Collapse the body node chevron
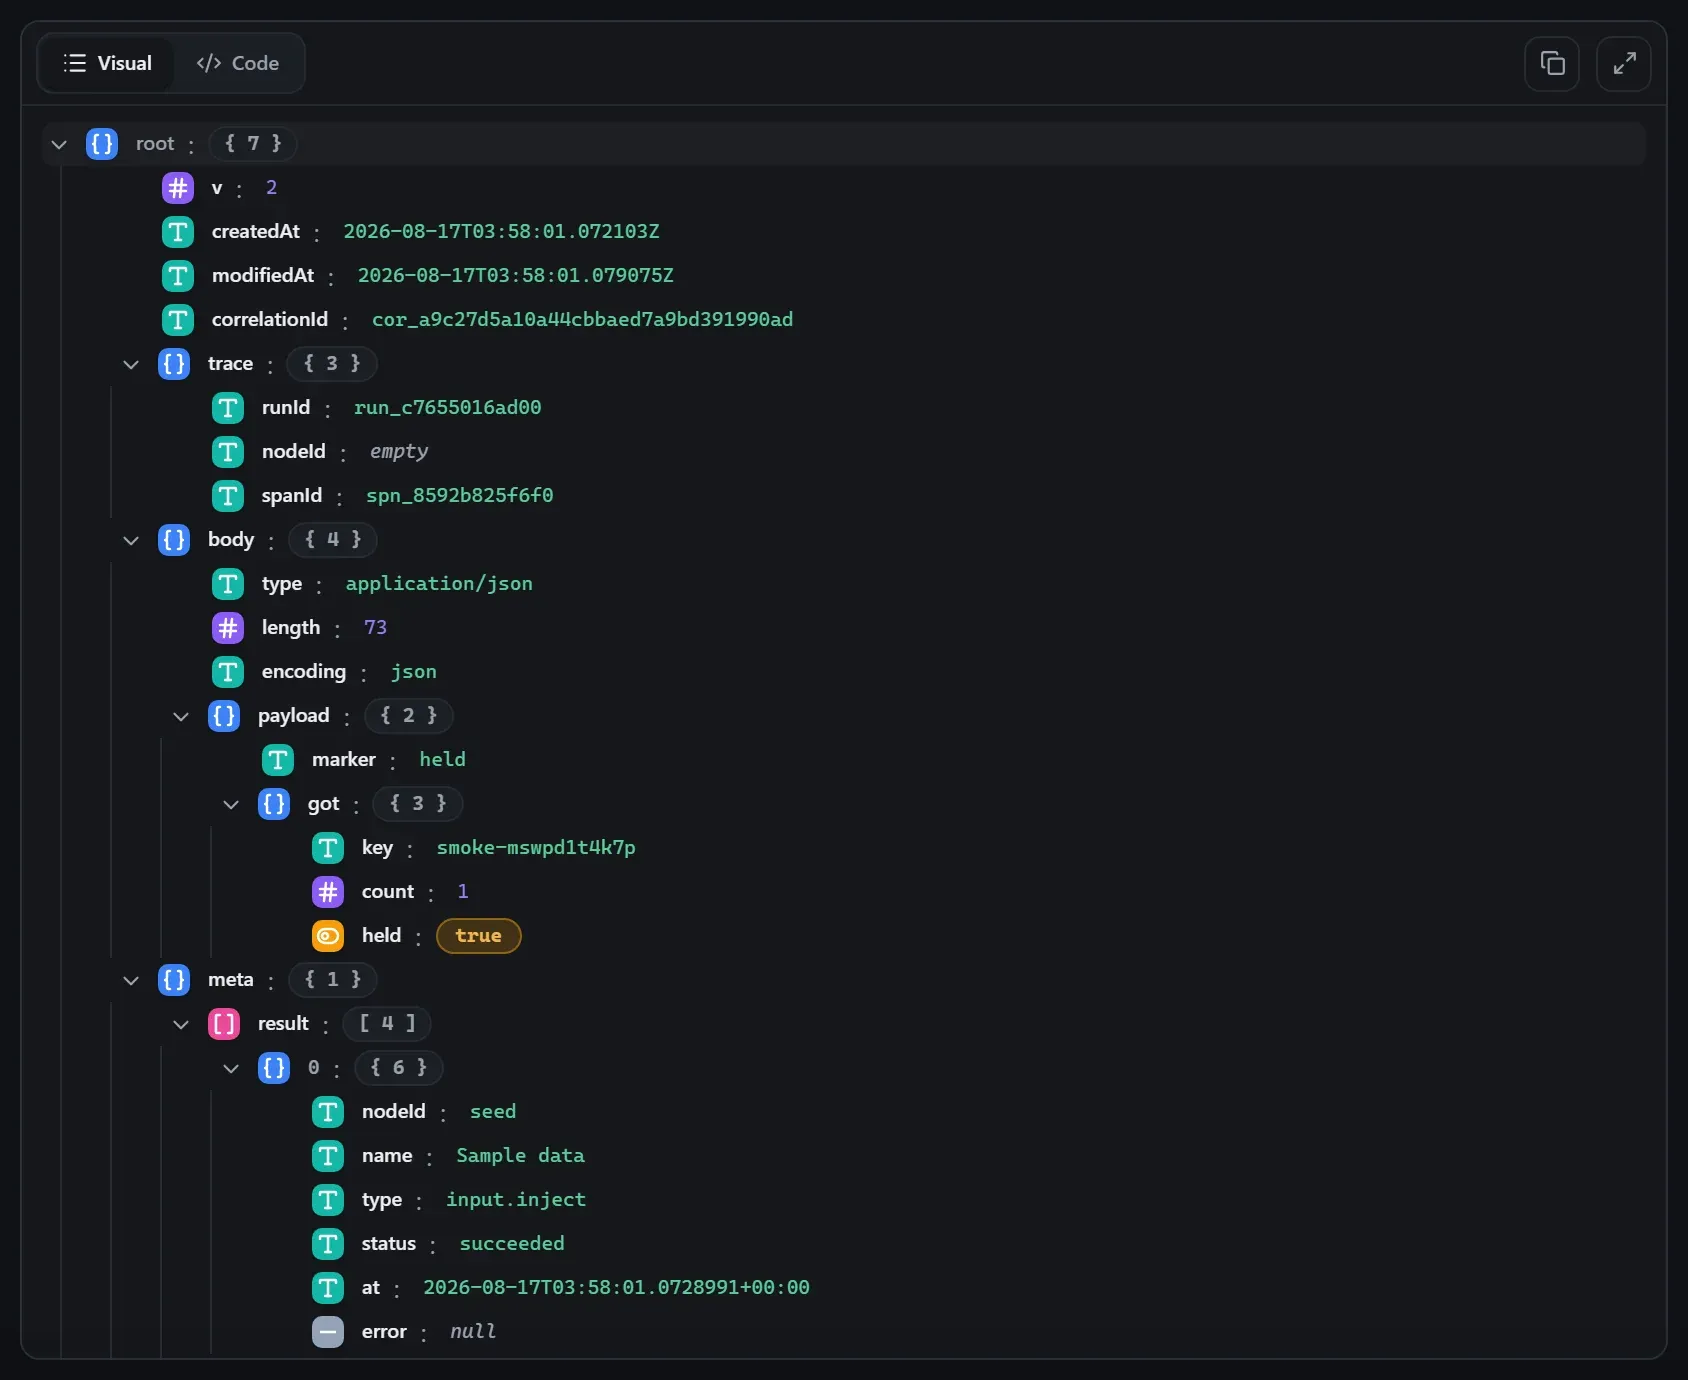This screenshot has width=1688, height=1380. click(131, 540)
